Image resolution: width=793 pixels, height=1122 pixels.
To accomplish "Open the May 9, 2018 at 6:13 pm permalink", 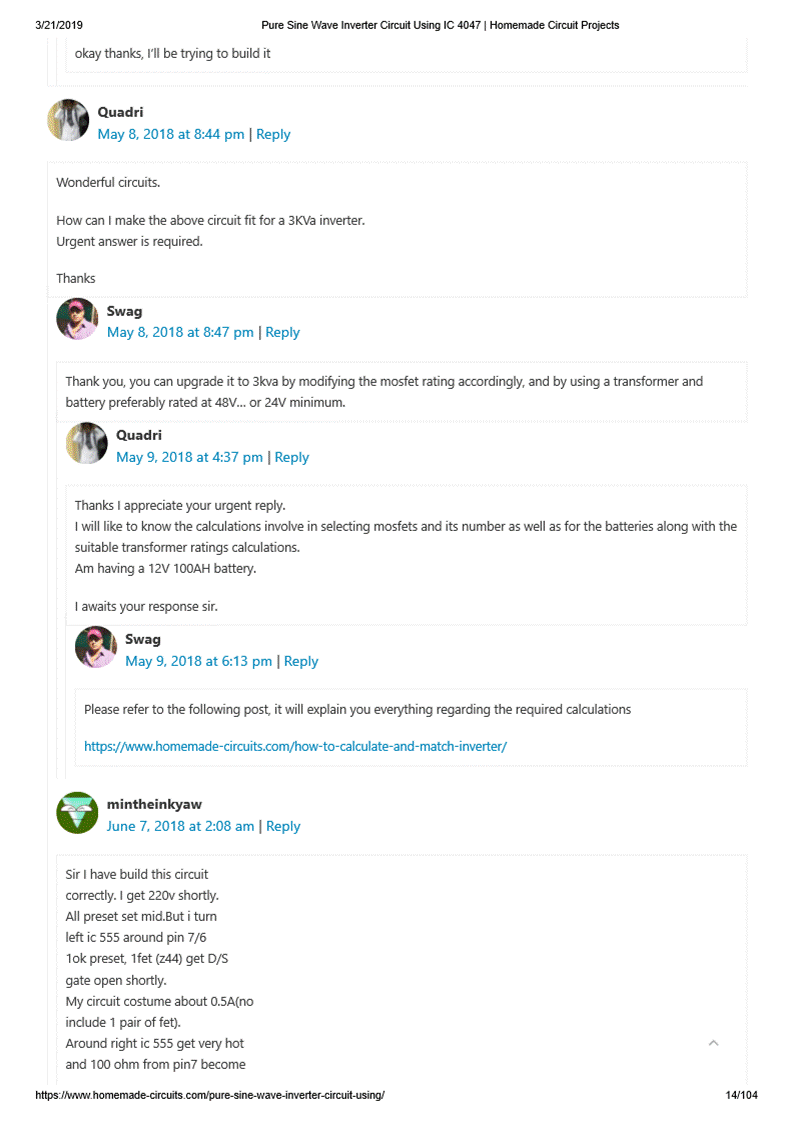I will (x=198, y=661).
